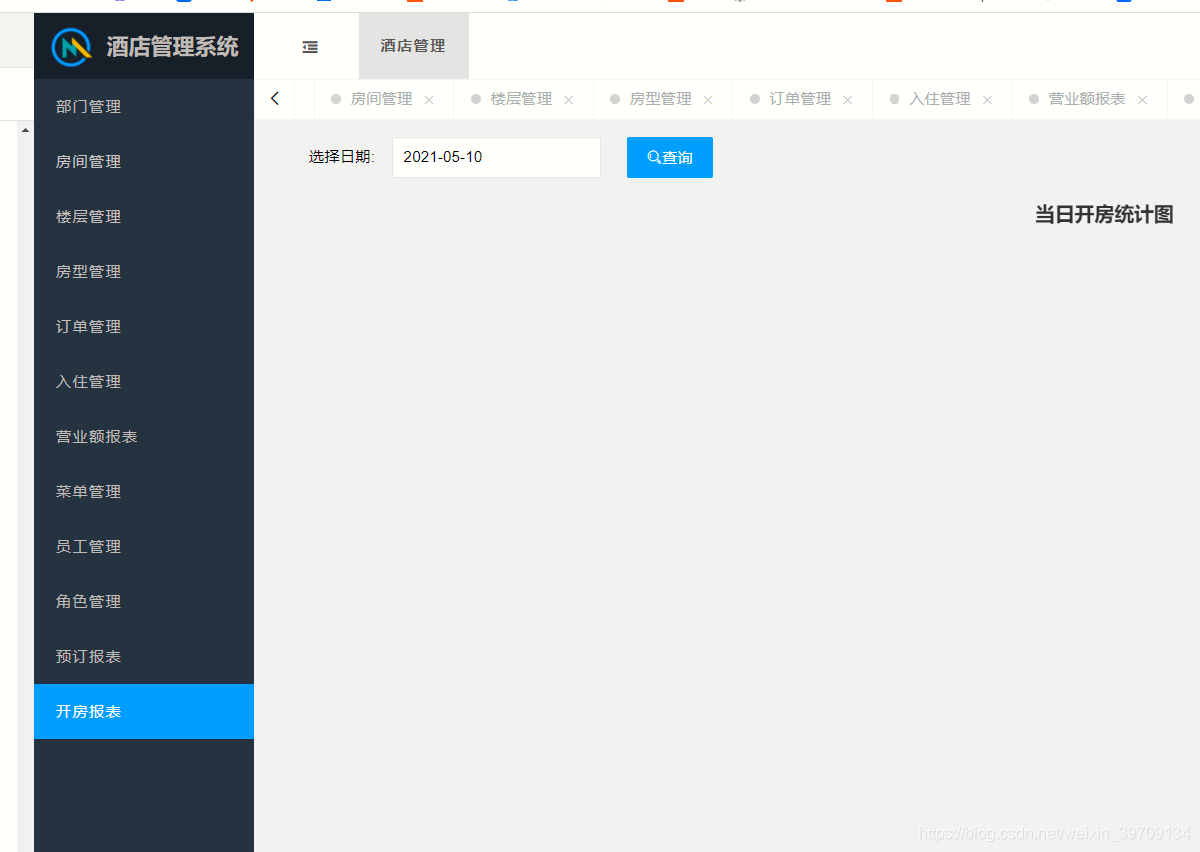
Task: Click the 查询 search button
Action: tap(670, 157)
